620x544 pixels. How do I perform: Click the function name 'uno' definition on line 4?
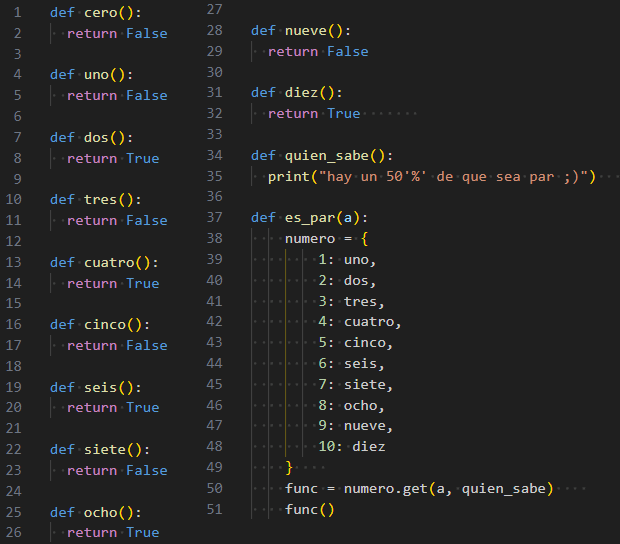[x=96, y=75]
